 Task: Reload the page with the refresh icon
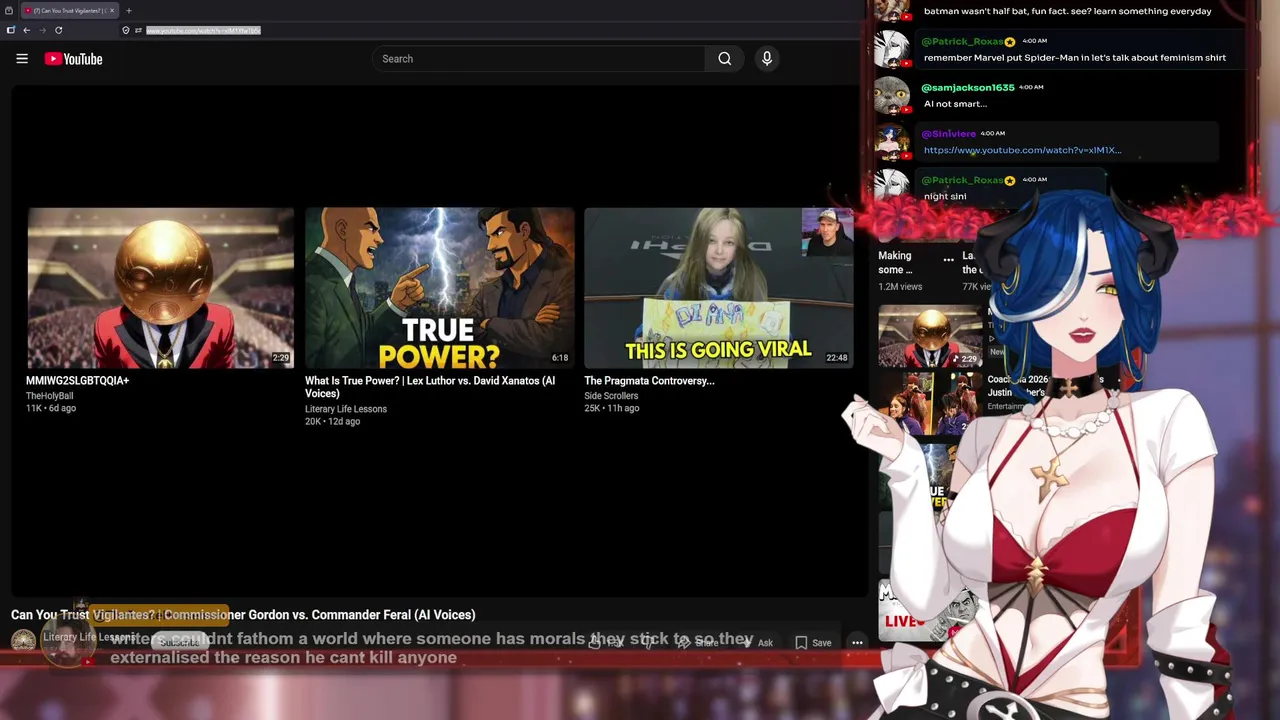point(58,30)
